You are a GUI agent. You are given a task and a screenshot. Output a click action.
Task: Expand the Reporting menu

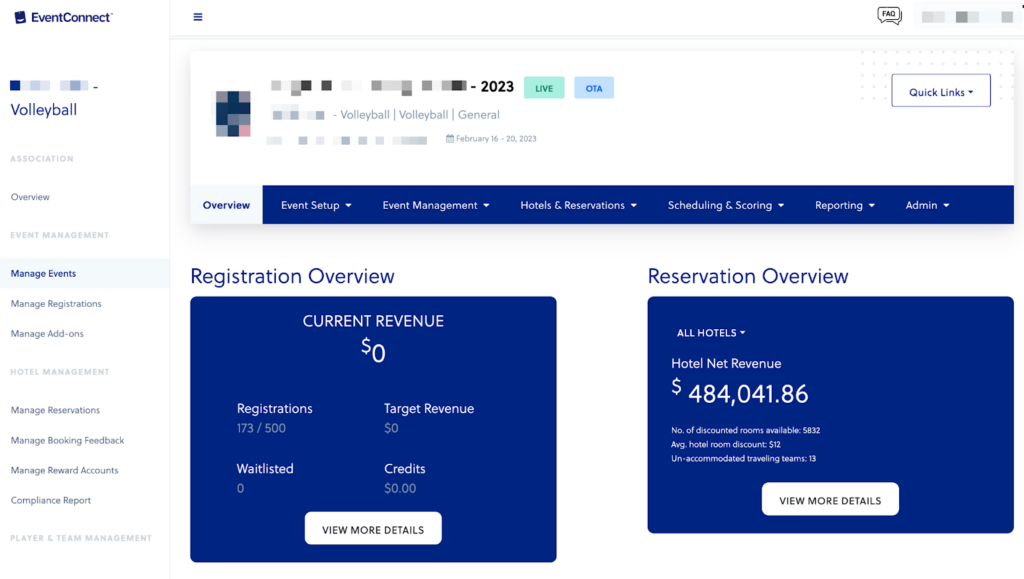[x=844, y=204]
